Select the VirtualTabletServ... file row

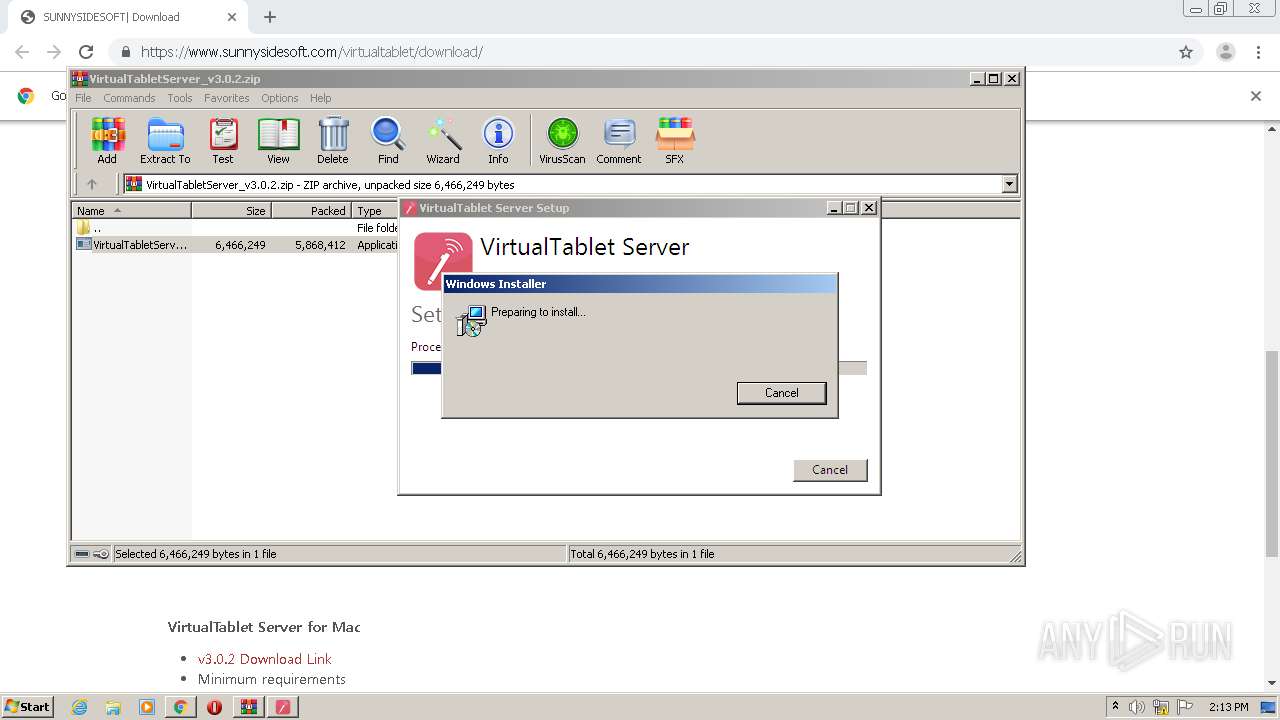[x=236, y=244]
